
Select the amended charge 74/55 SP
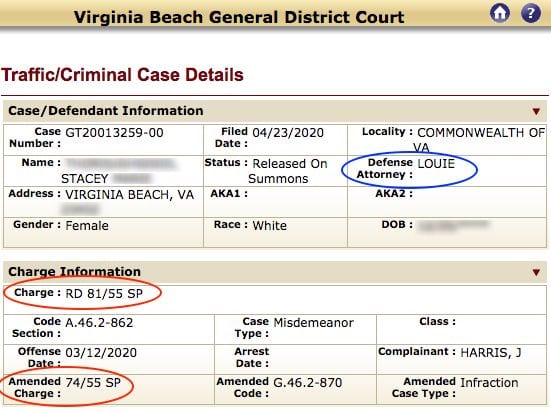tap(93, 382)
